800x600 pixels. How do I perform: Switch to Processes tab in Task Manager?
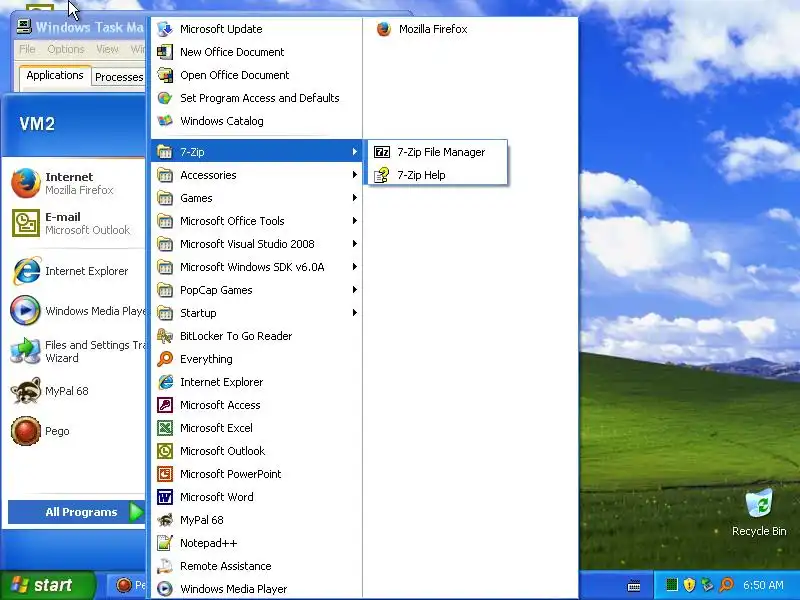pos(119,77)
